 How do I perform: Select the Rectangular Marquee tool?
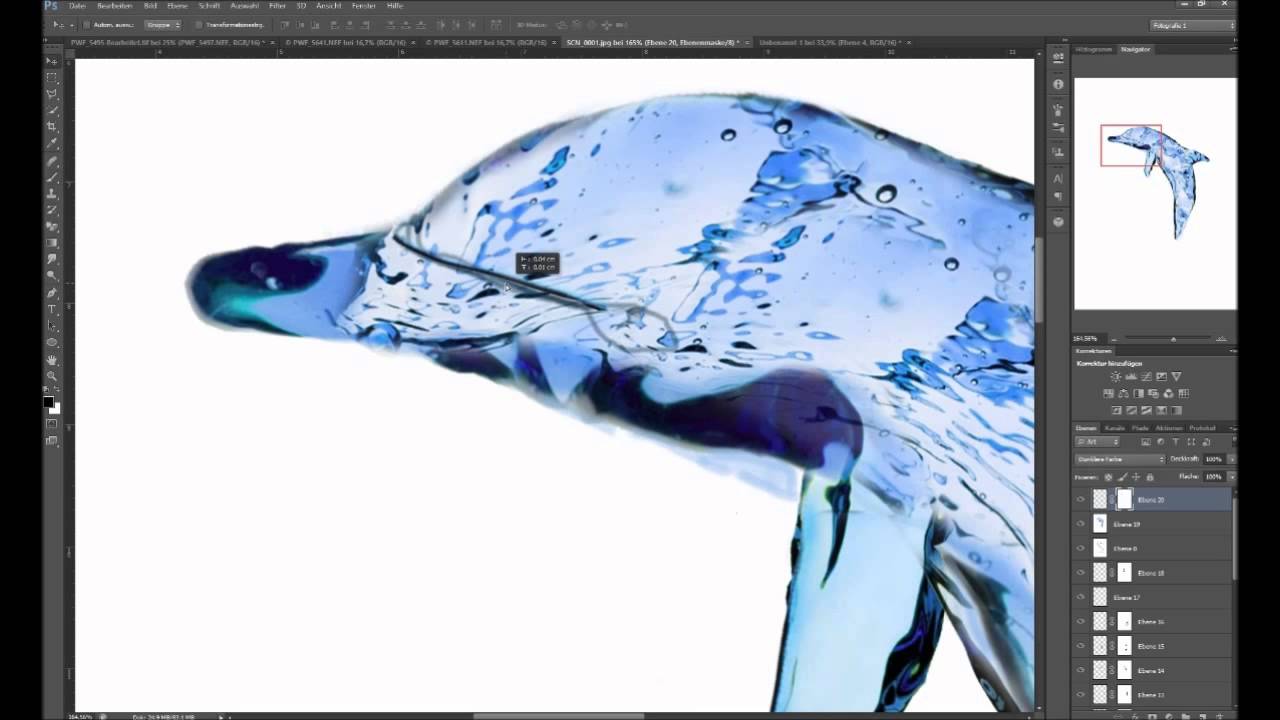[52, 77]
